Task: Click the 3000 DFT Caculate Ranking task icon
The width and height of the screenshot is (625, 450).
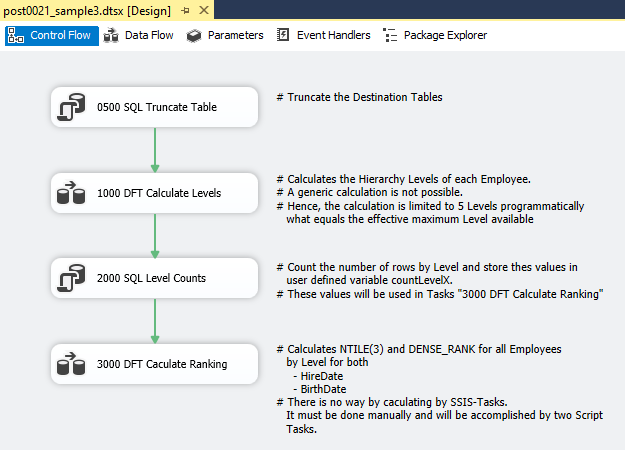Action: pos(71,364)
